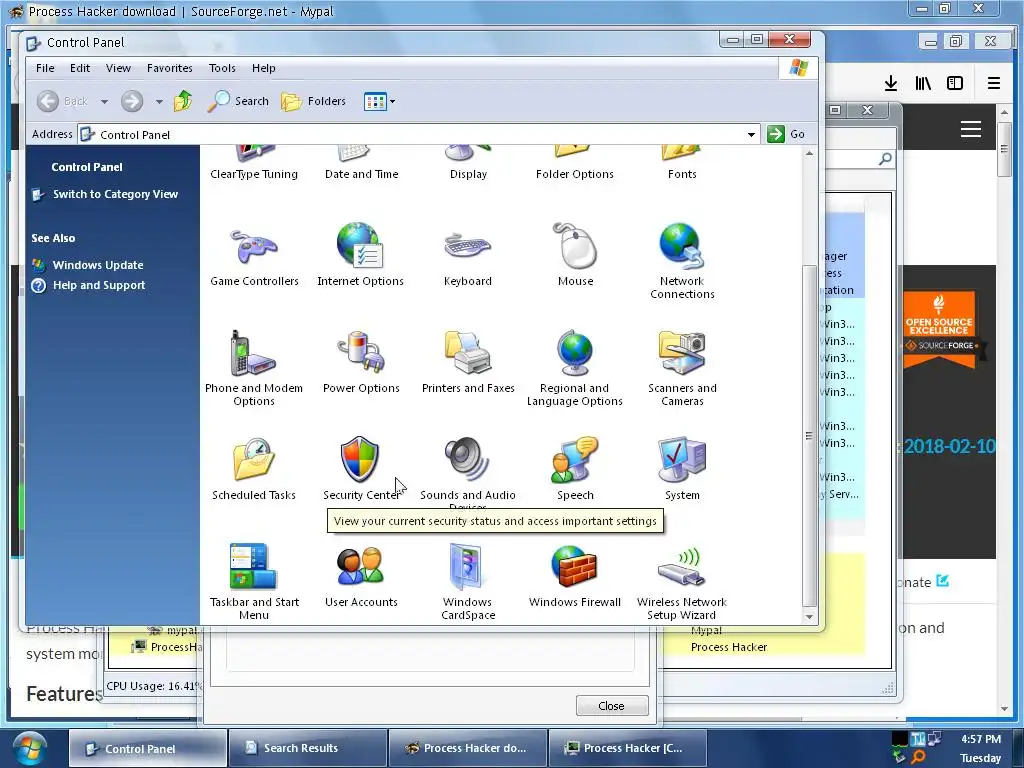Switch to Category View link

click(115, 194)
